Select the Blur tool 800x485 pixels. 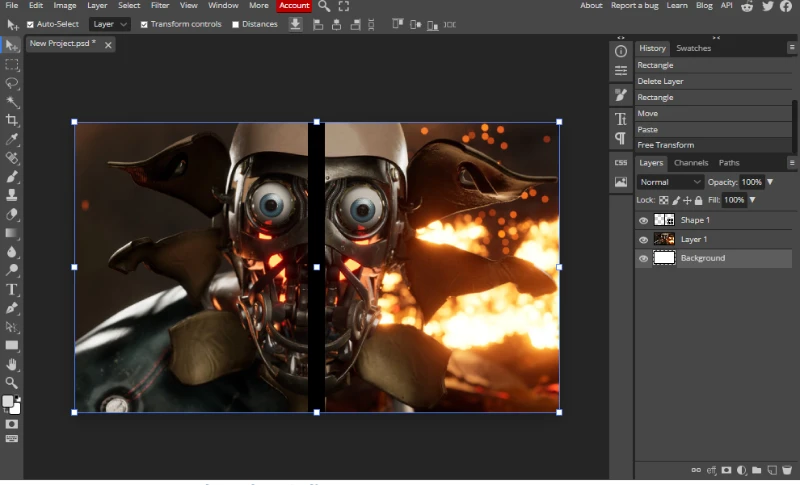(11, 251)
